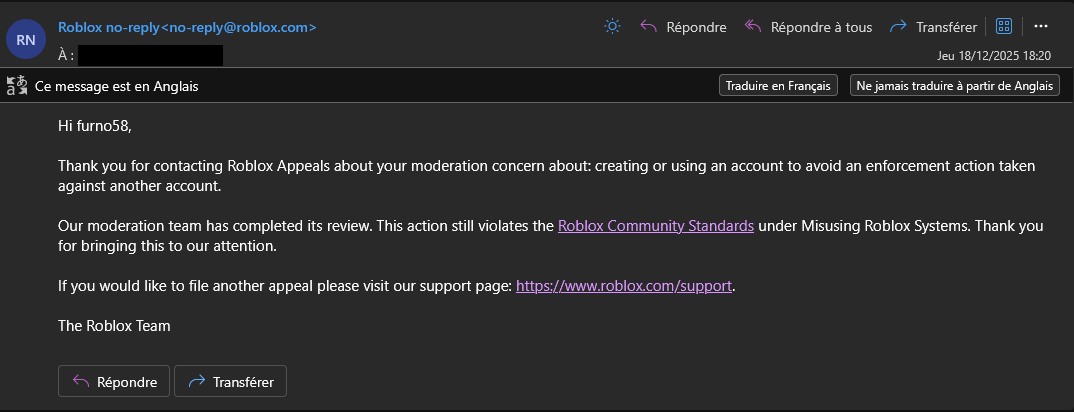Click the translation language icon
The height and width of the screenshot is (412, 1074).
point(17,86)
